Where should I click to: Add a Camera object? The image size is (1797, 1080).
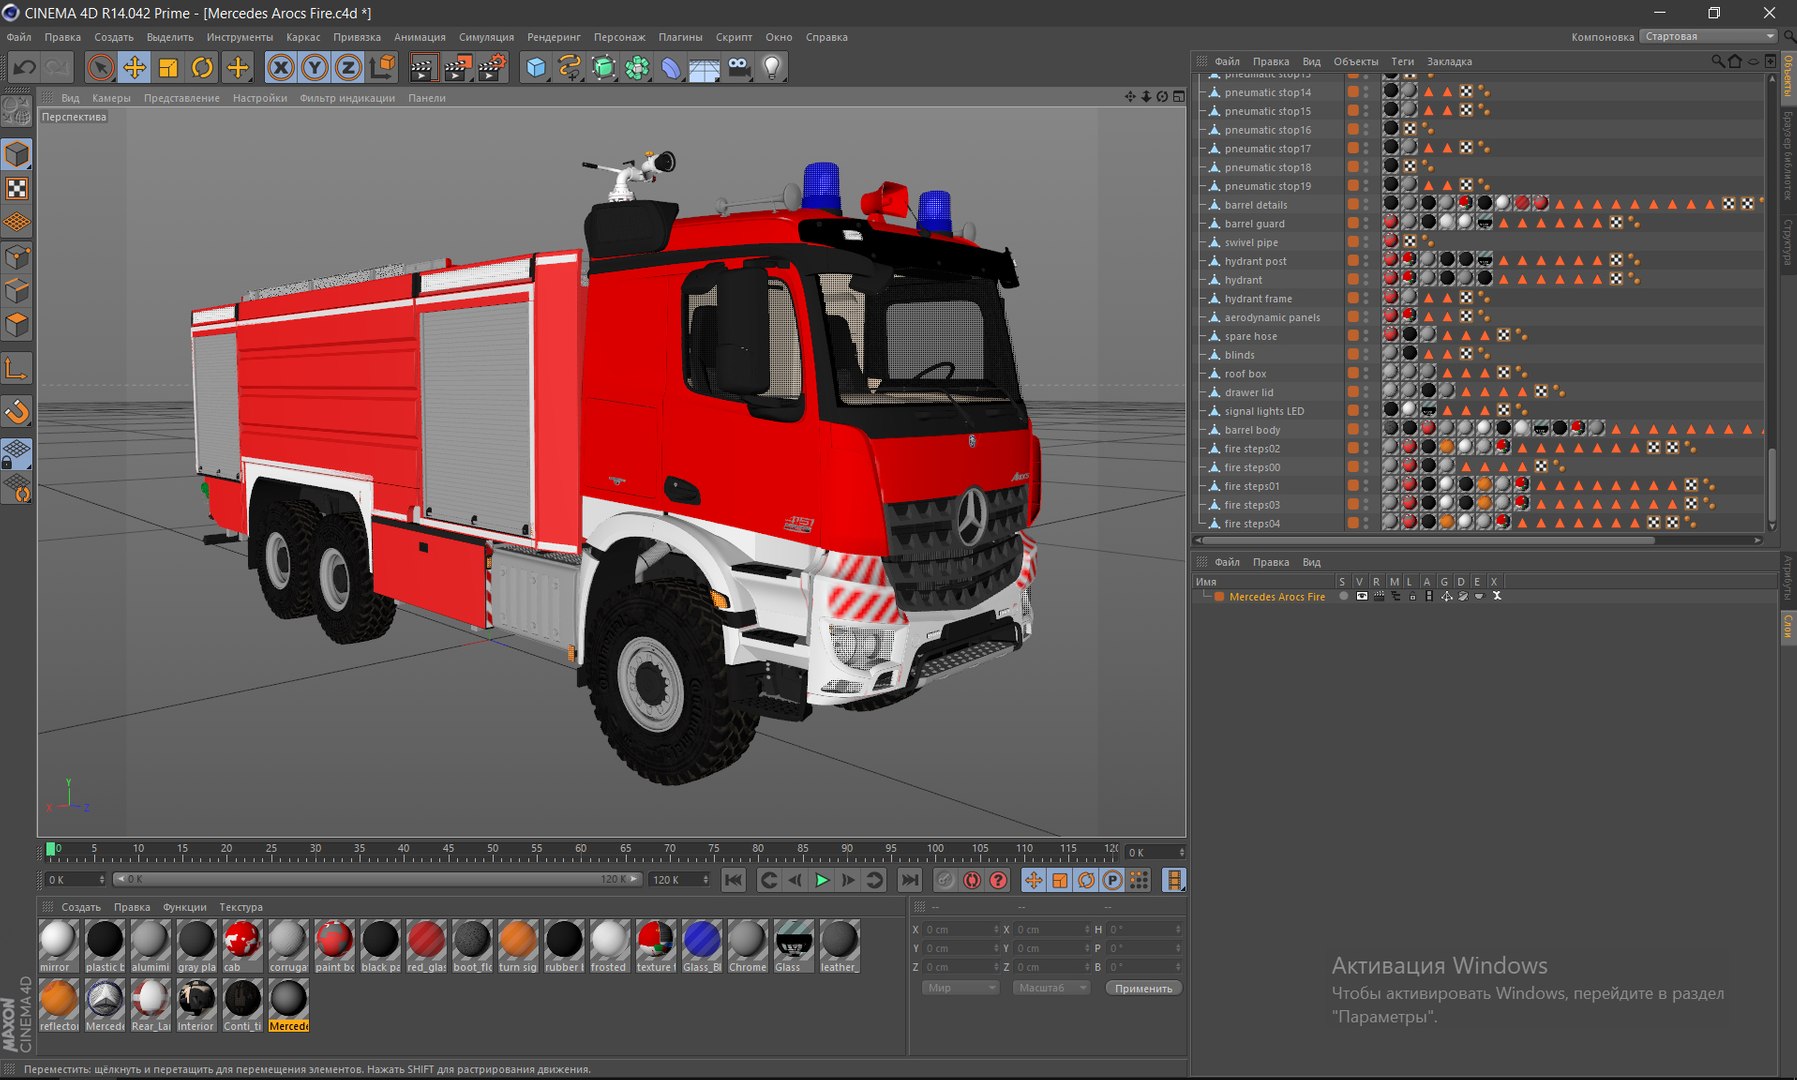[739, 67]
